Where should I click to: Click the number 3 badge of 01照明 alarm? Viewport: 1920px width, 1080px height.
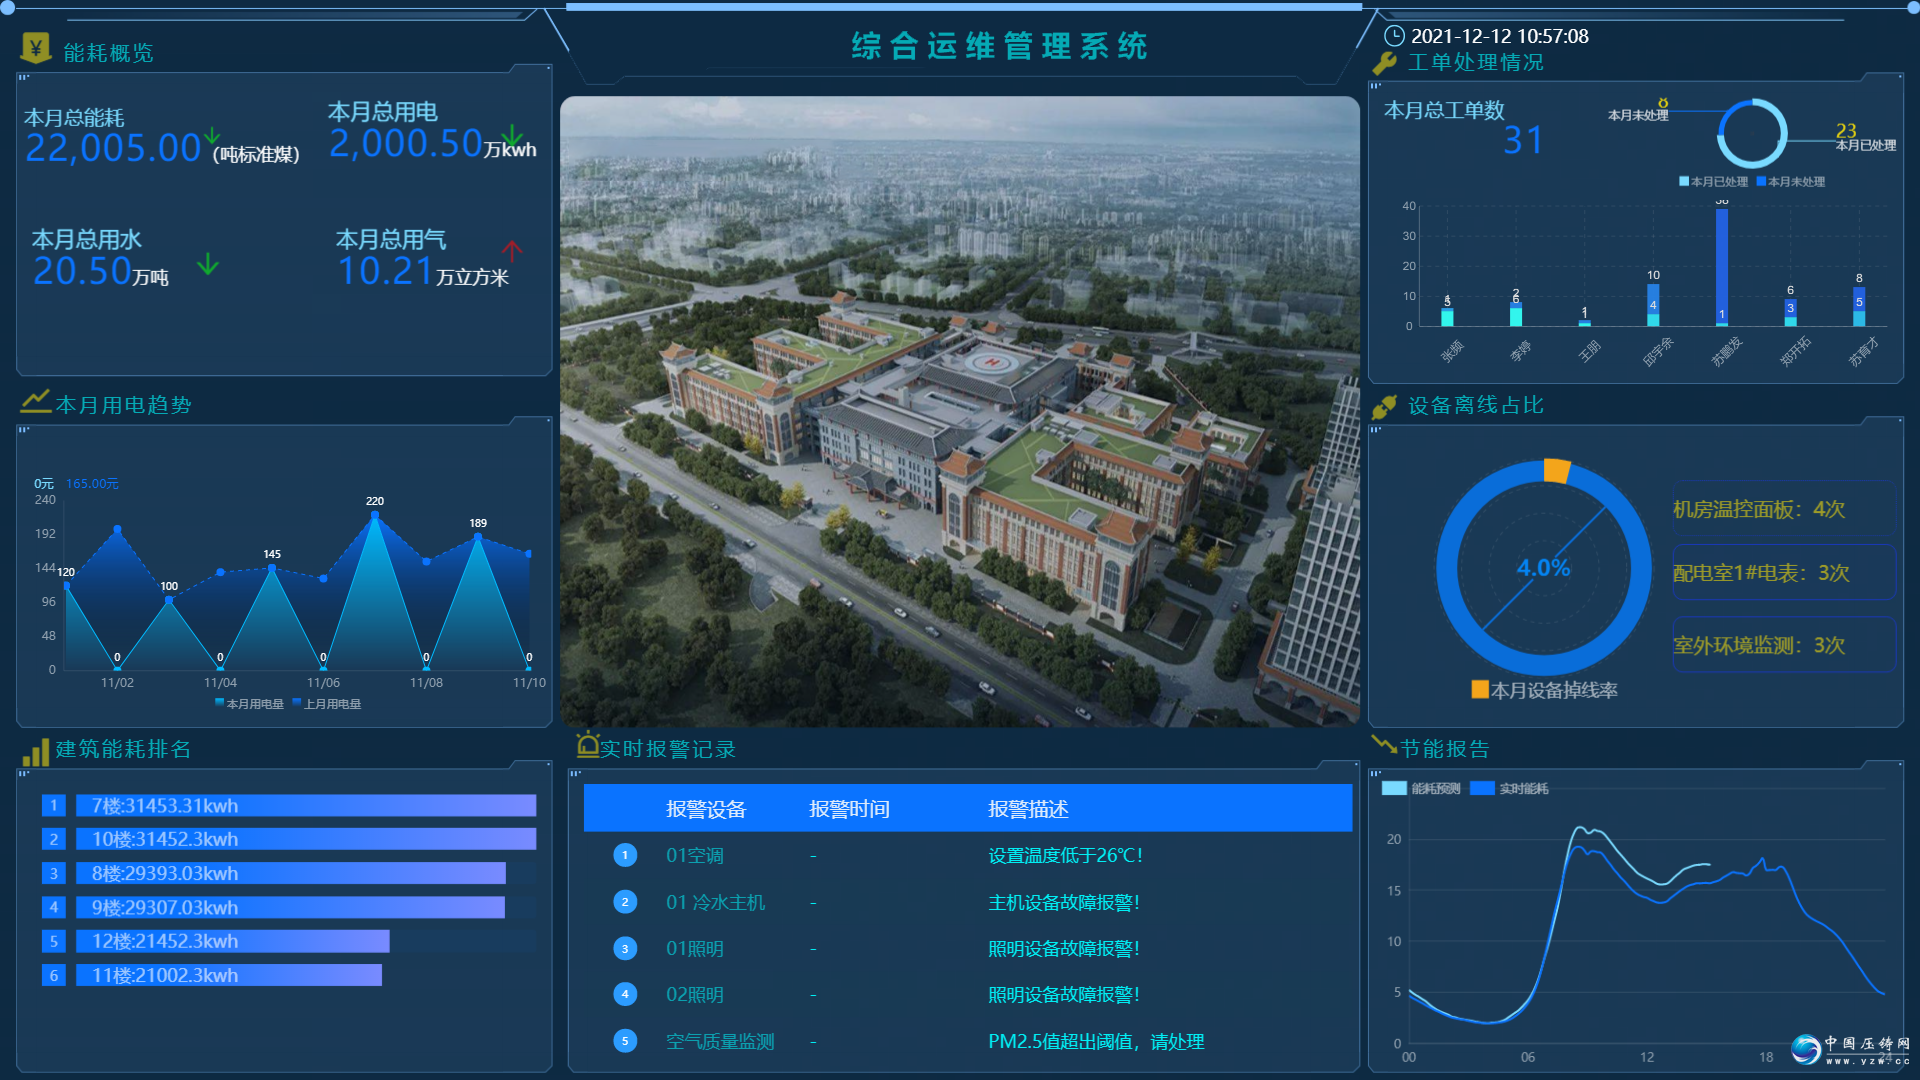click(625, 949)
